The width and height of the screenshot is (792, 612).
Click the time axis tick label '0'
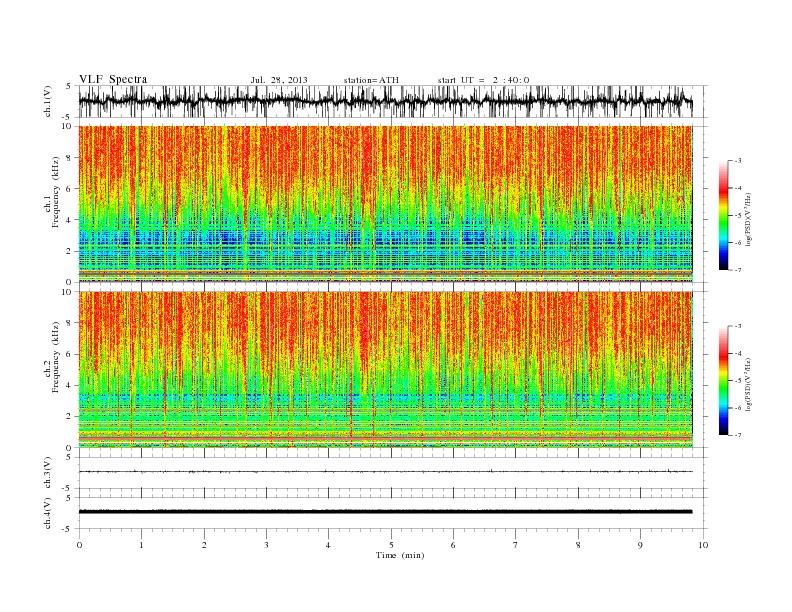[x=79, y=545]
